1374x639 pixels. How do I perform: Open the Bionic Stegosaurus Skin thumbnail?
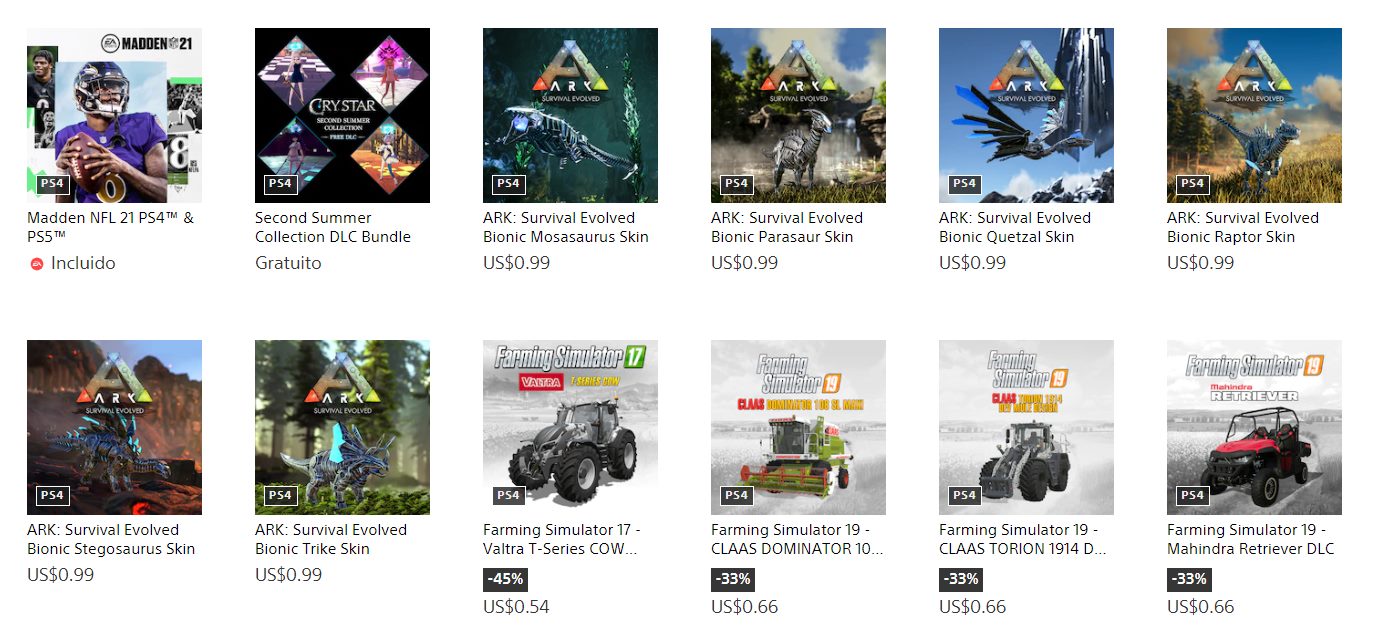(114, 427)
